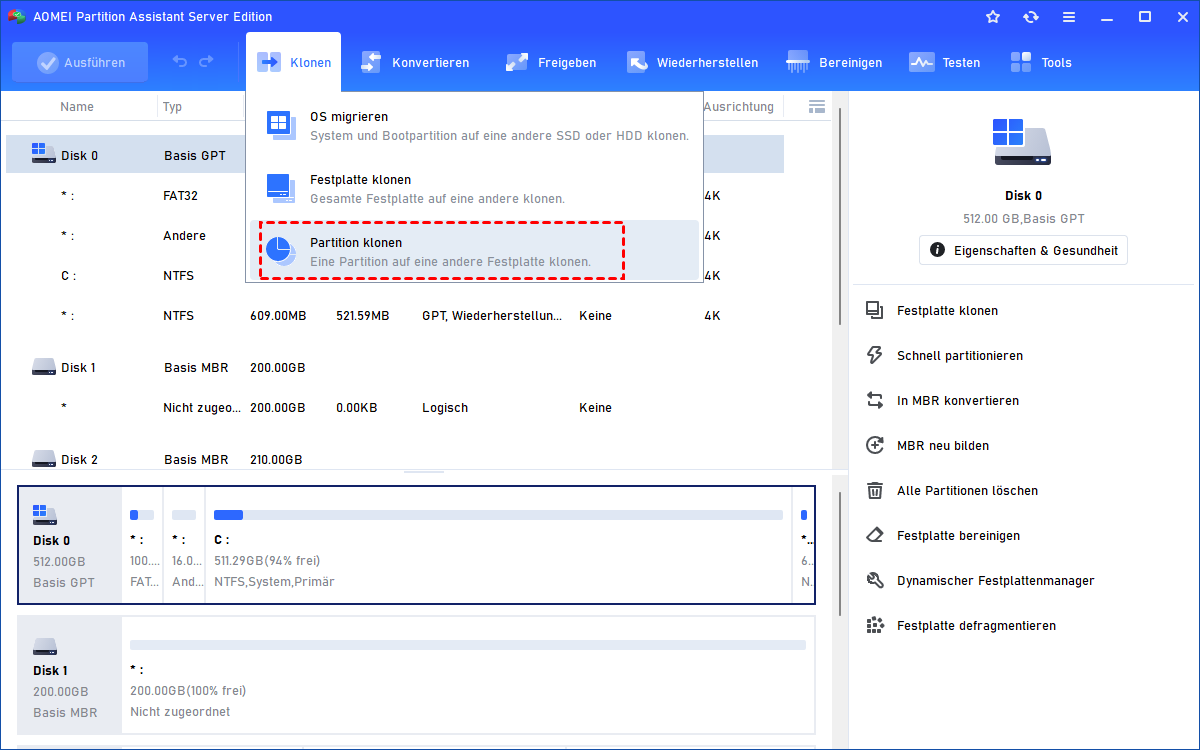Image resolution: width=1200 pixels, height=750 pixels.
Task: Select the 609.00MB NTFS recovery partition row
Action: [395, 315]
